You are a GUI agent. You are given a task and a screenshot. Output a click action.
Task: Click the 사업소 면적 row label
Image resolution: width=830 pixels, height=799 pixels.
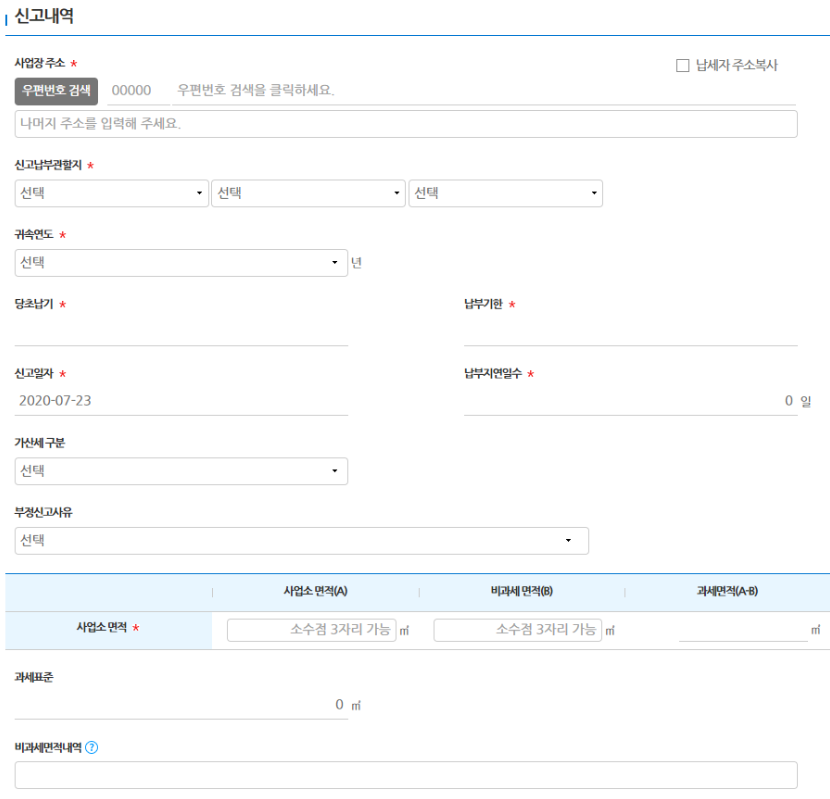click(102, 627)
